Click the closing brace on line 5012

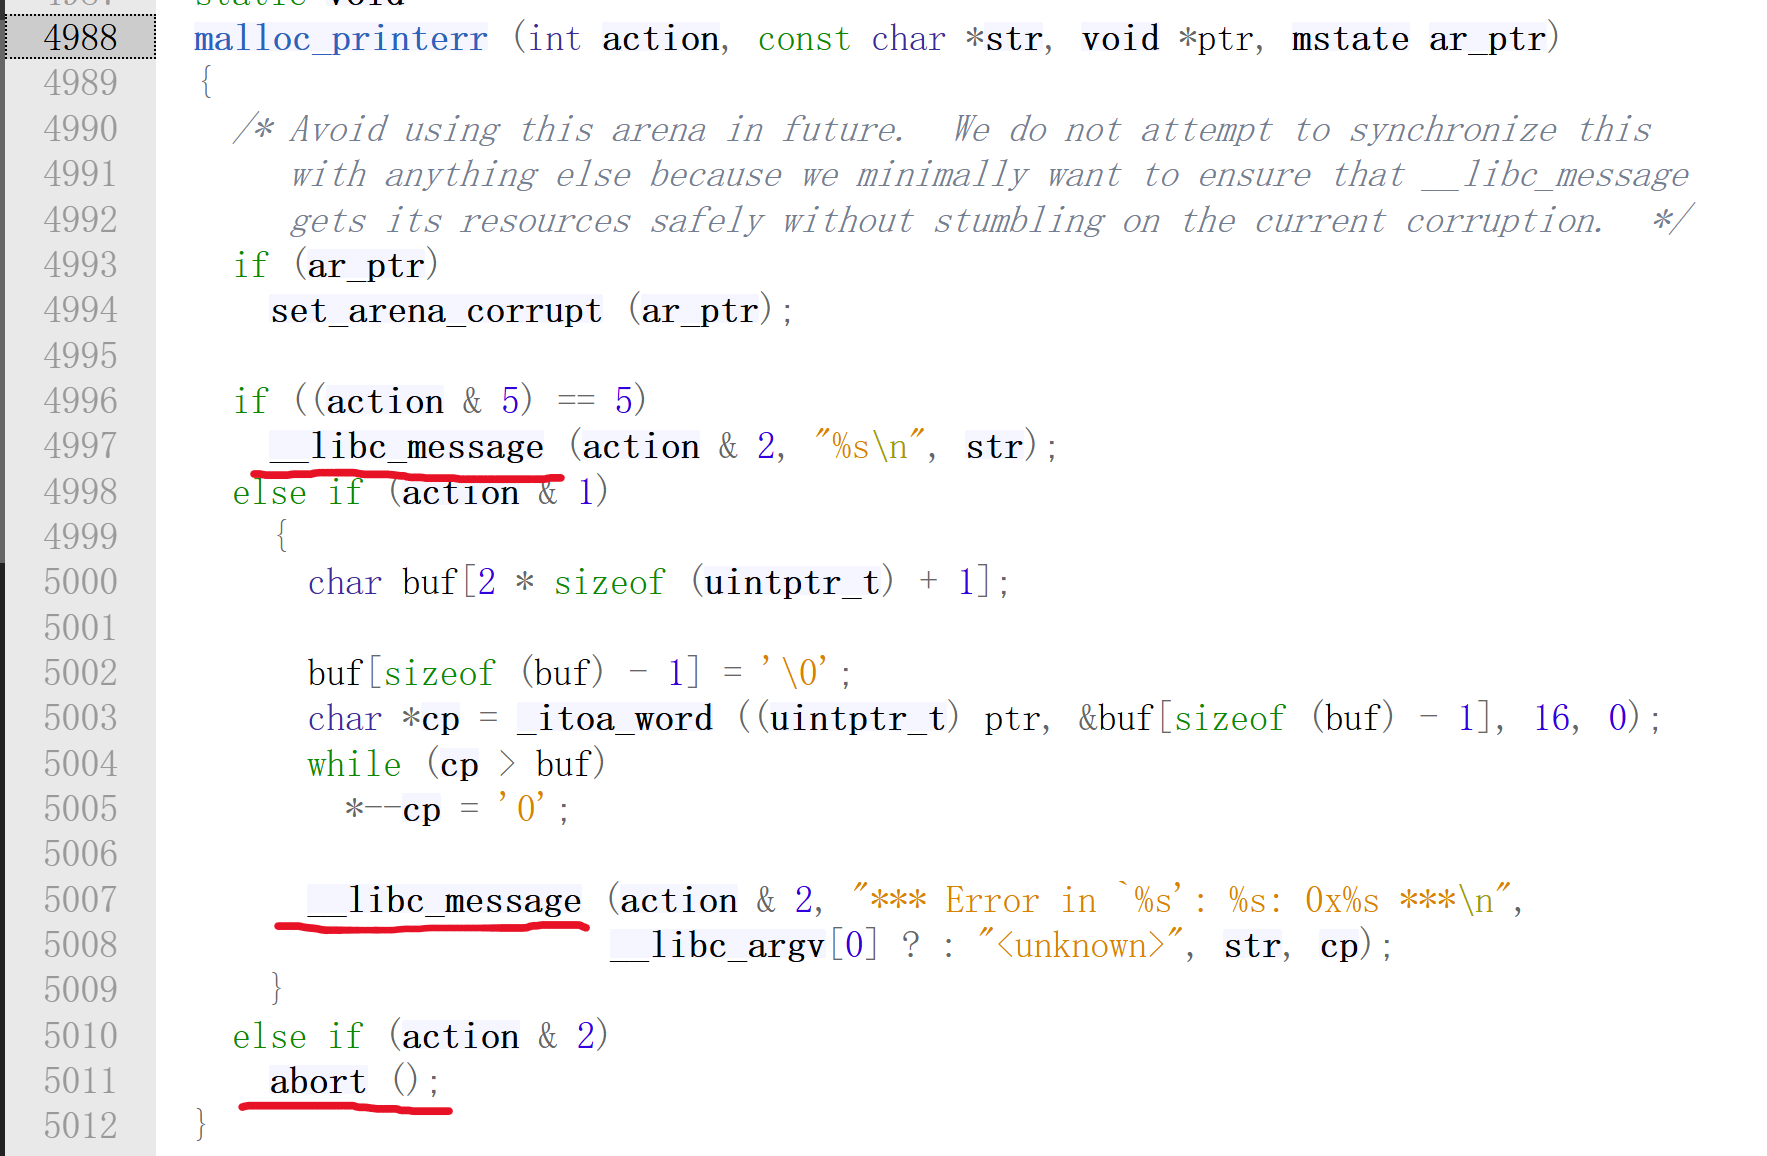coord(201,1126)
